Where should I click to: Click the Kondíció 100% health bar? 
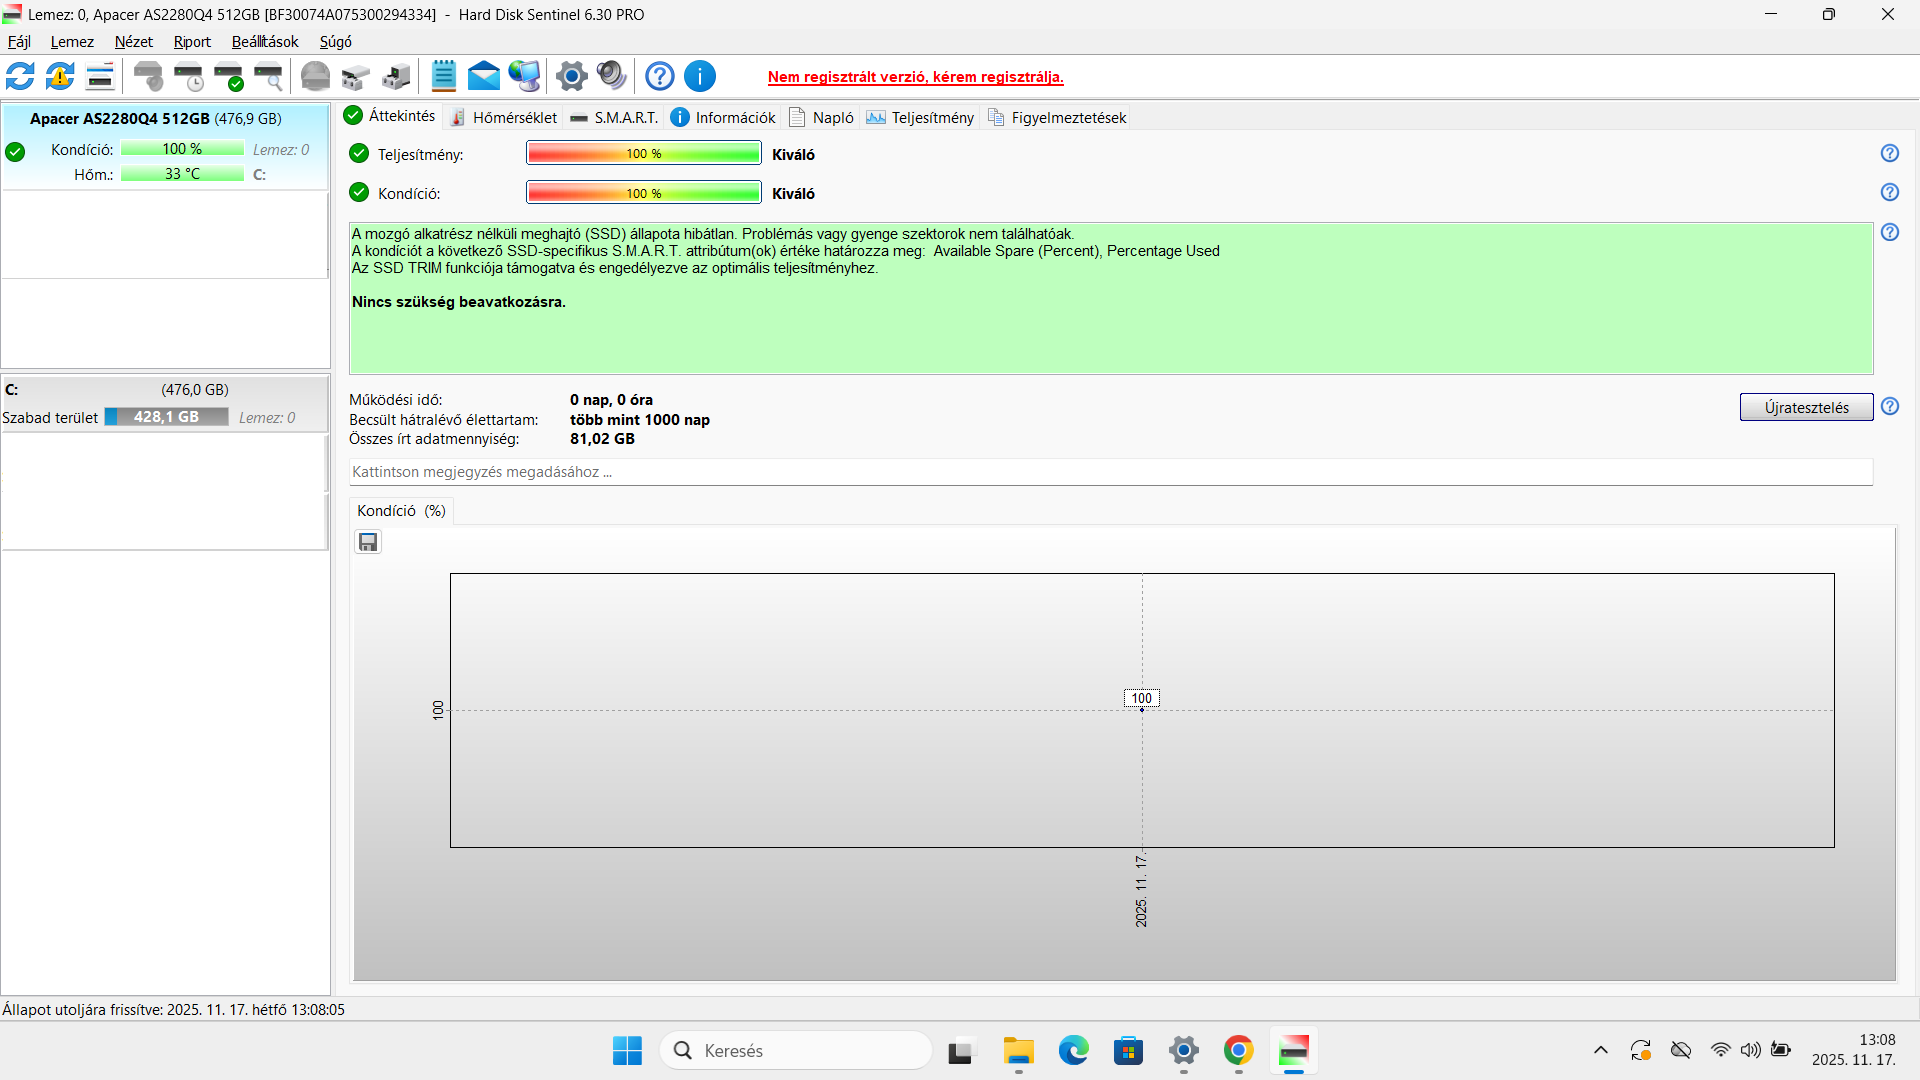(643, 193)
